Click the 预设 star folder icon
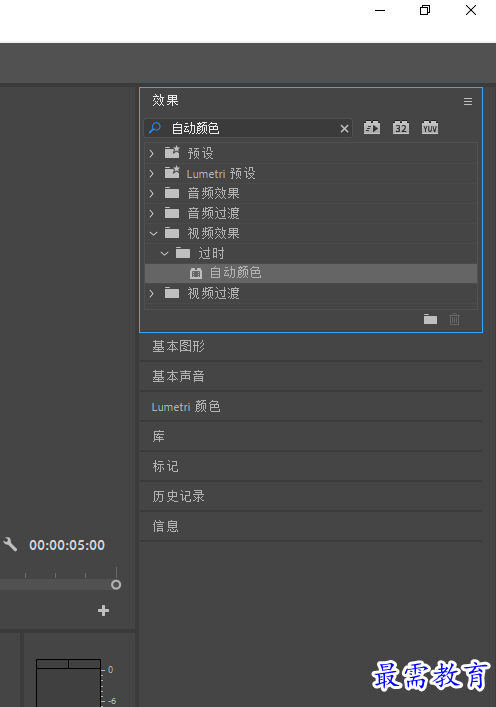The width and height of the screenshot is (496, 707). 172,152
